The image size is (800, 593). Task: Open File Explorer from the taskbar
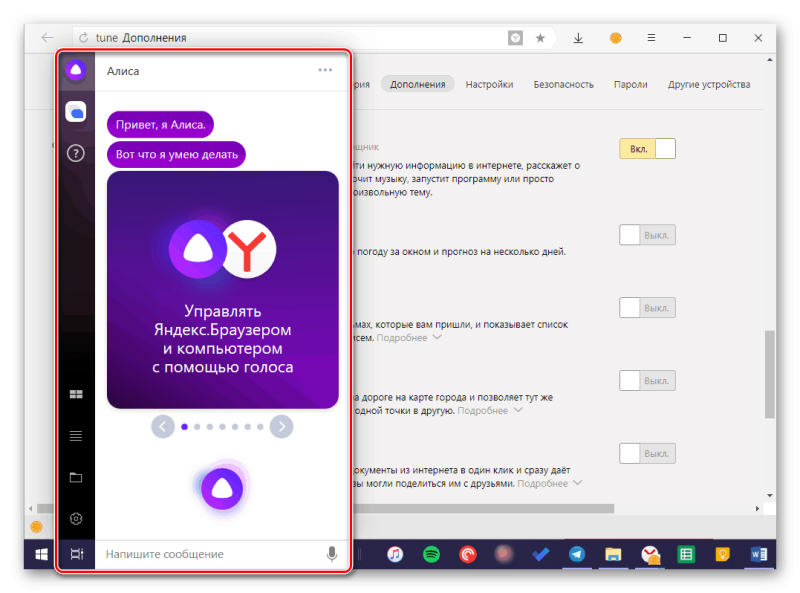(x=613, y=554)
